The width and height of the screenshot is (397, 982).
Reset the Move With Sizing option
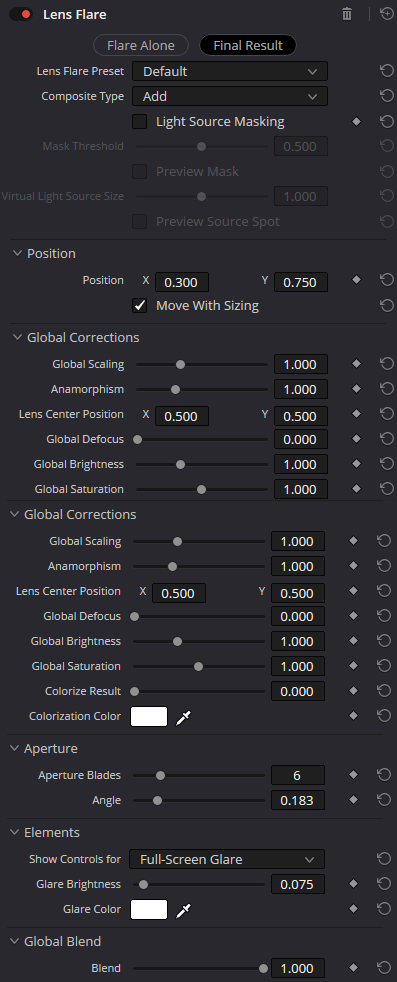point(386,305)
